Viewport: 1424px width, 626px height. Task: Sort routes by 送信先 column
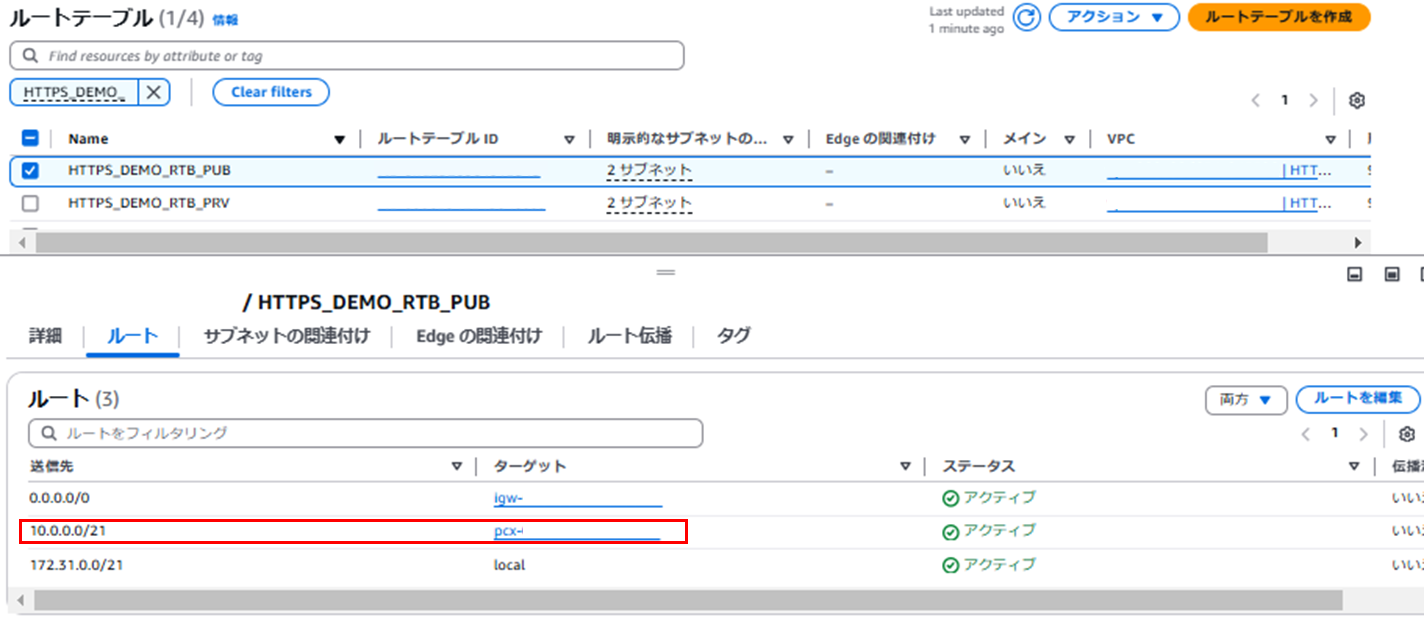[x=456, y=466]
